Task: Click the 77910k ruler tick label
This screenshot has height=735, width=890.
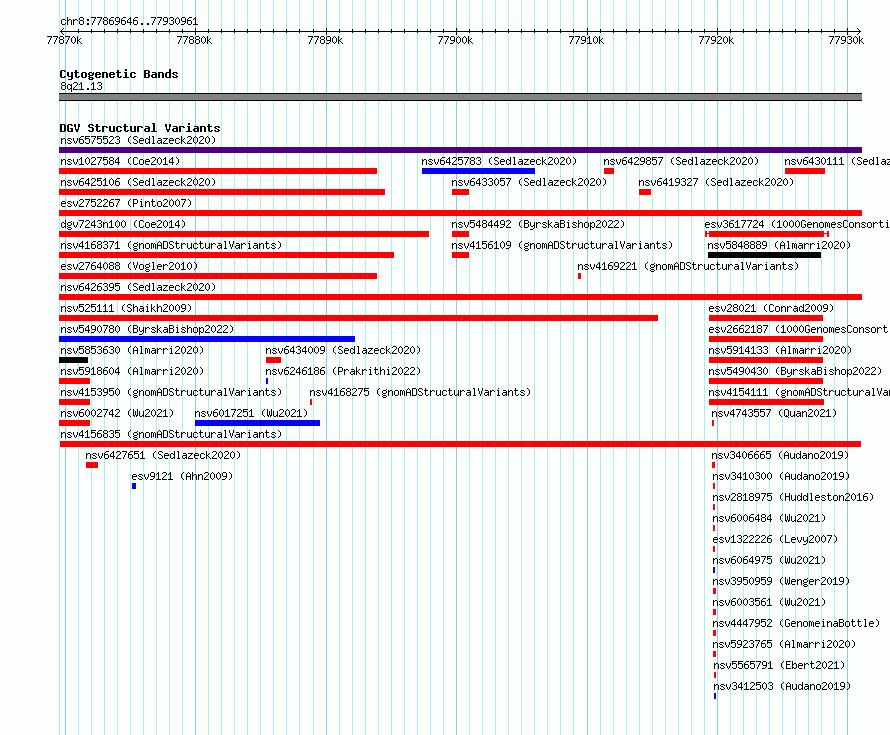Action: pyautogui.click(x=586, y=40)
